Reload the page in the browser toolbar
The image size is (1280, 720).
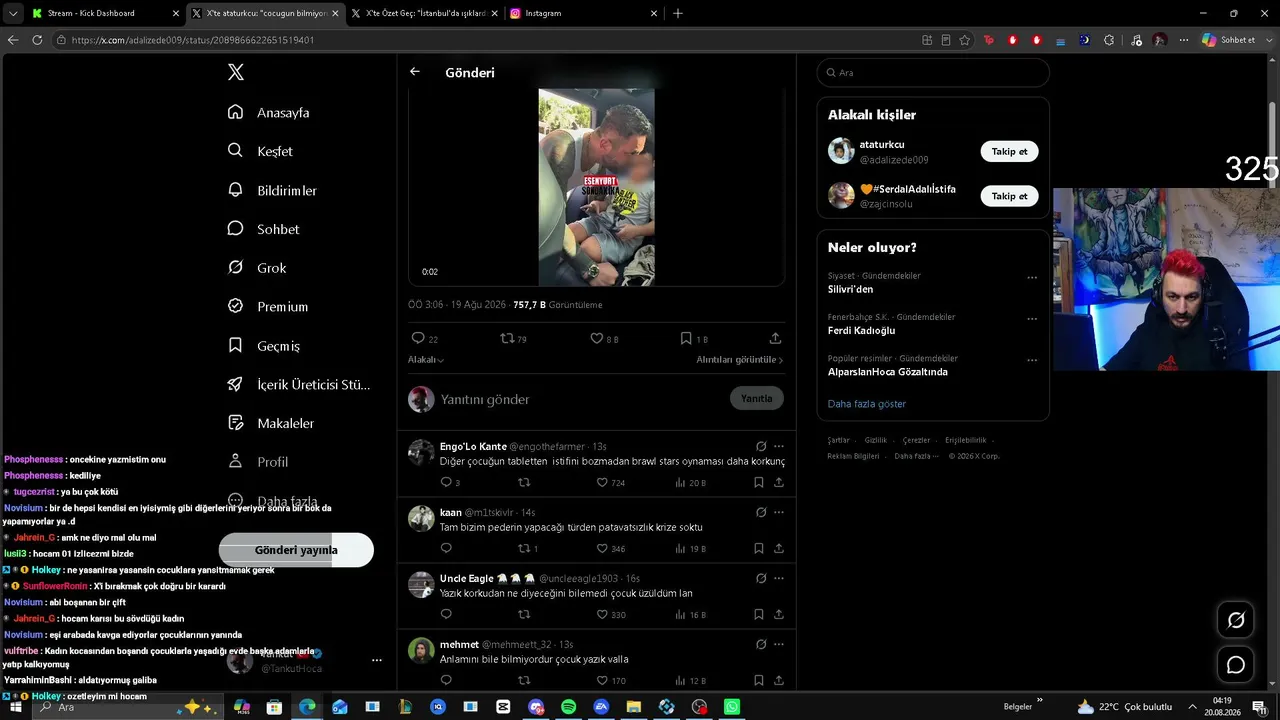pos(37,40)
